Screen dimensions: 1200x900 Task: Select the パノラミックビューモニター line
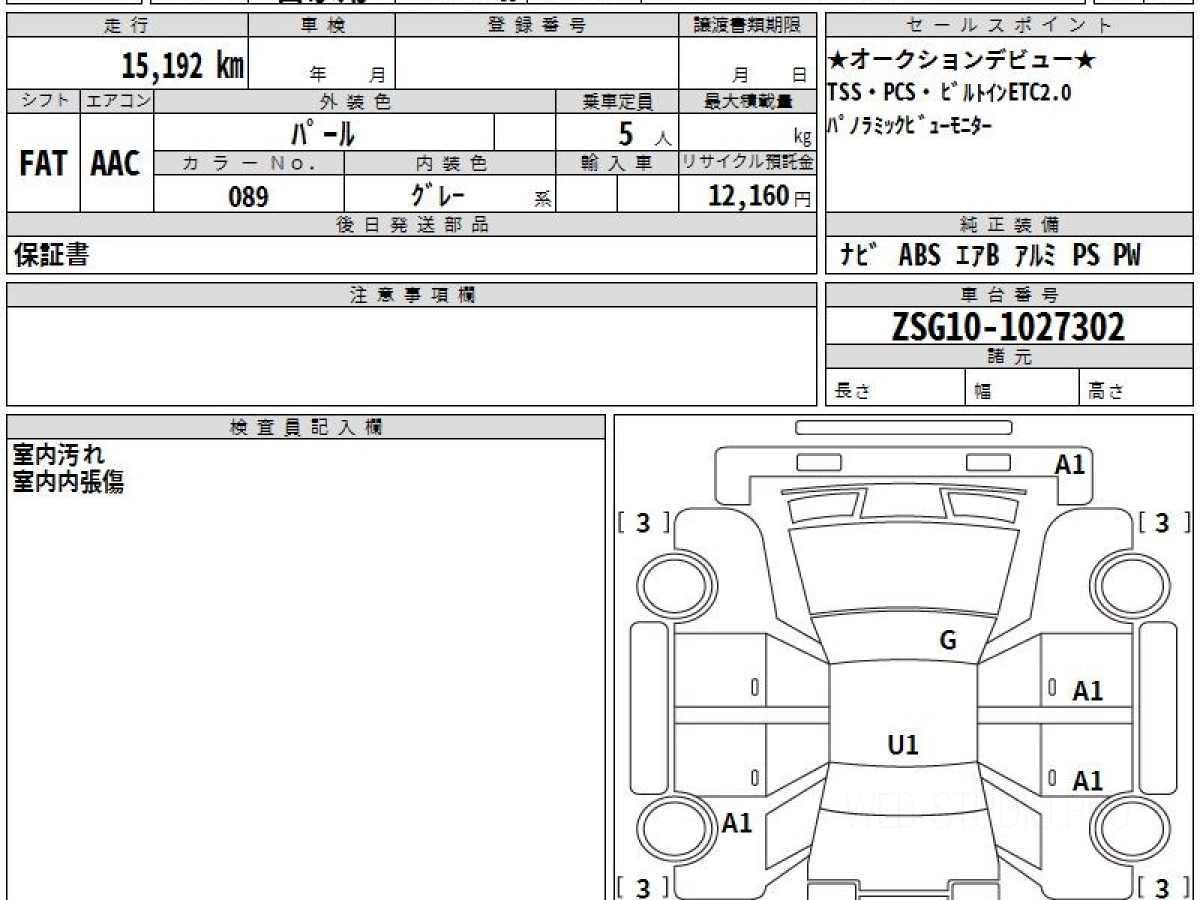pyautogui.click(x=909, y=126)
